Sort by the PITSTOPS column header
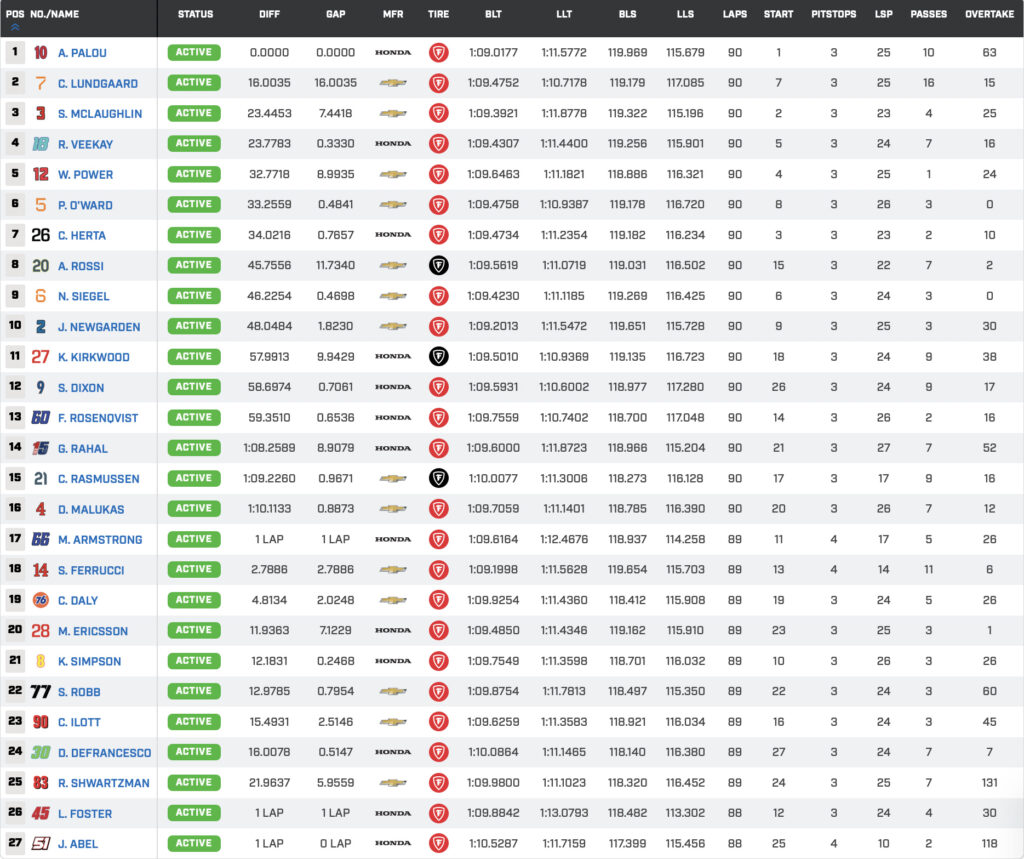Screen dimensions: 1024x859 833,14
